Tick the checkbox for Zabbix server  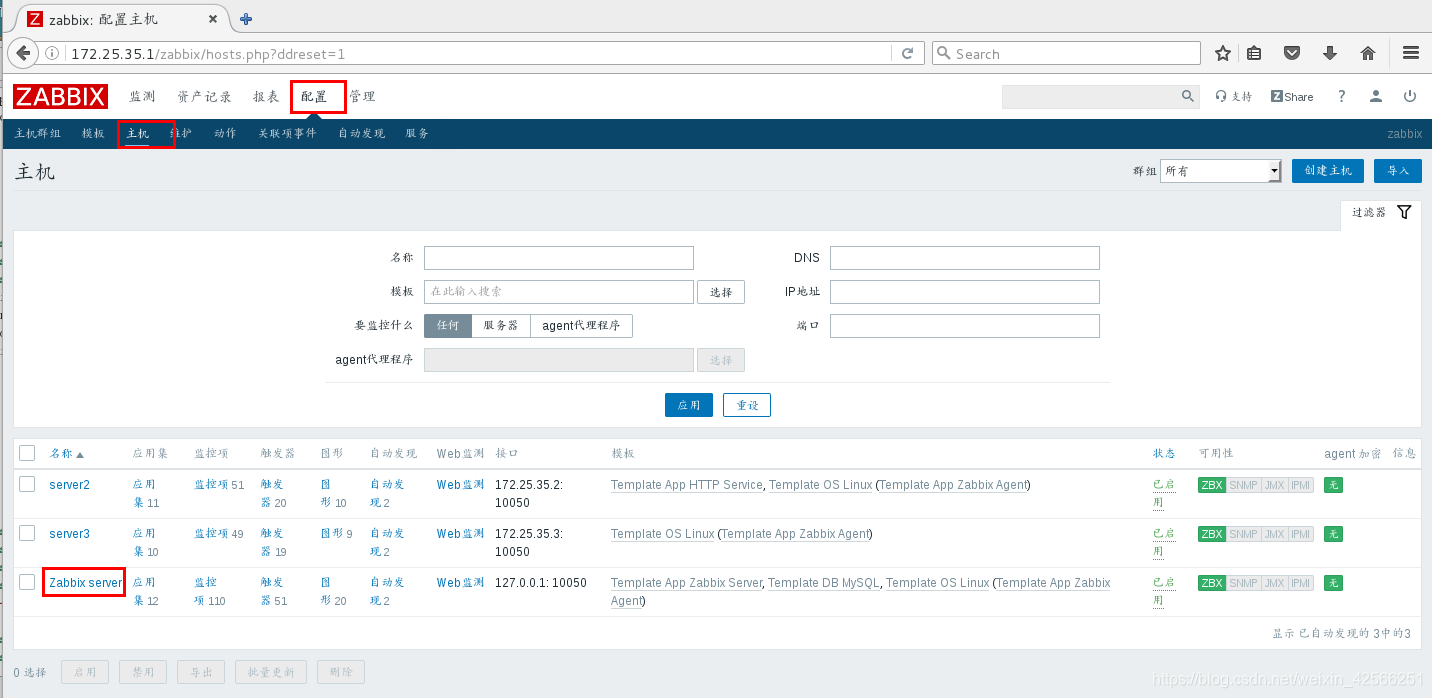coord(27,582)
